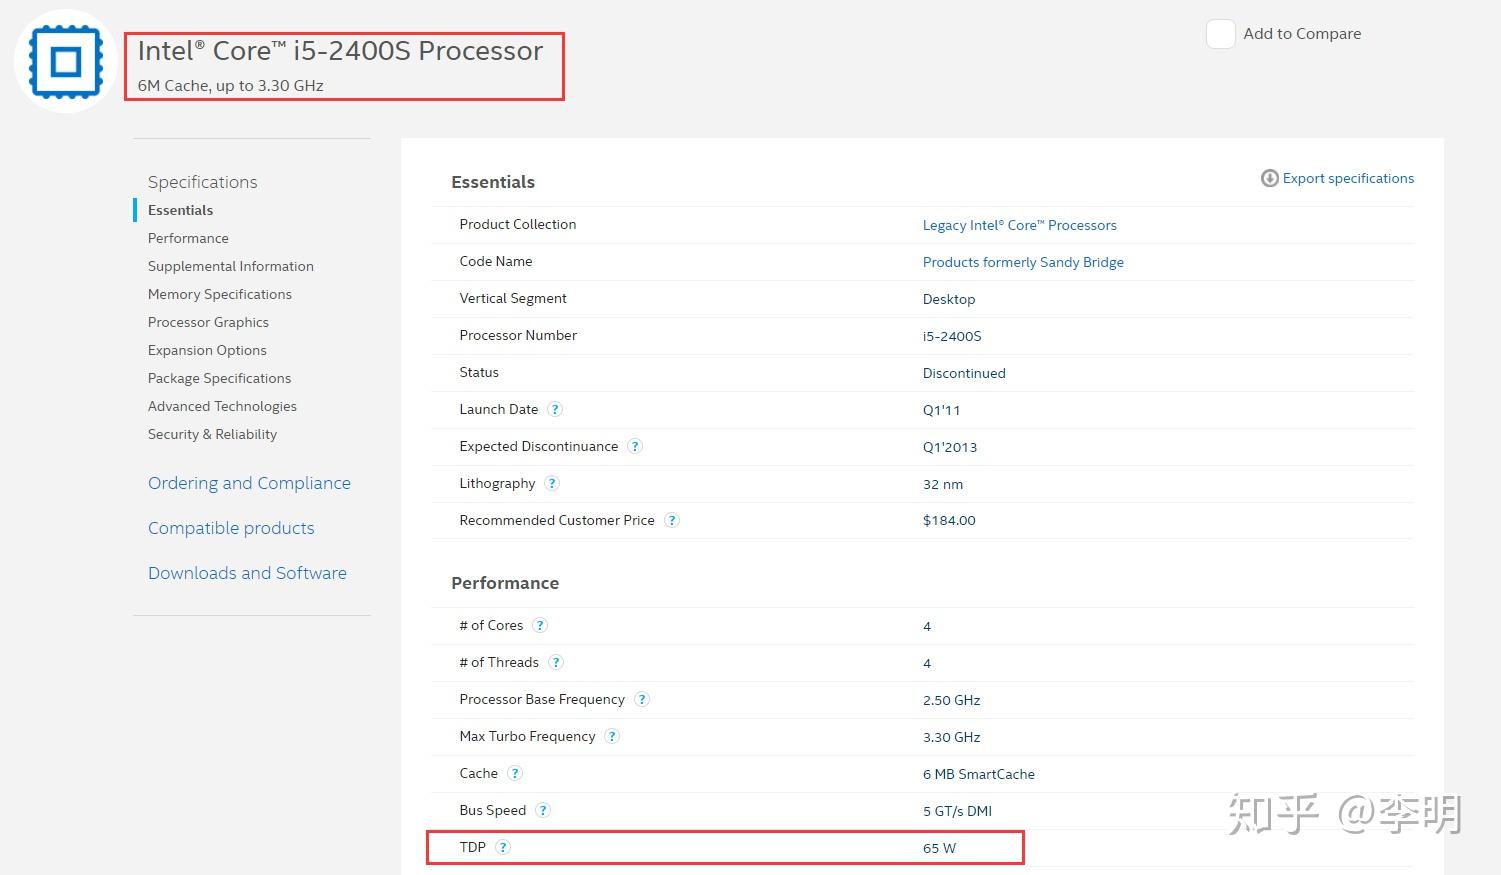1501x875 pixels.
Task: Click the 6 MB SmartCache value
Action: tap(979, 774)
